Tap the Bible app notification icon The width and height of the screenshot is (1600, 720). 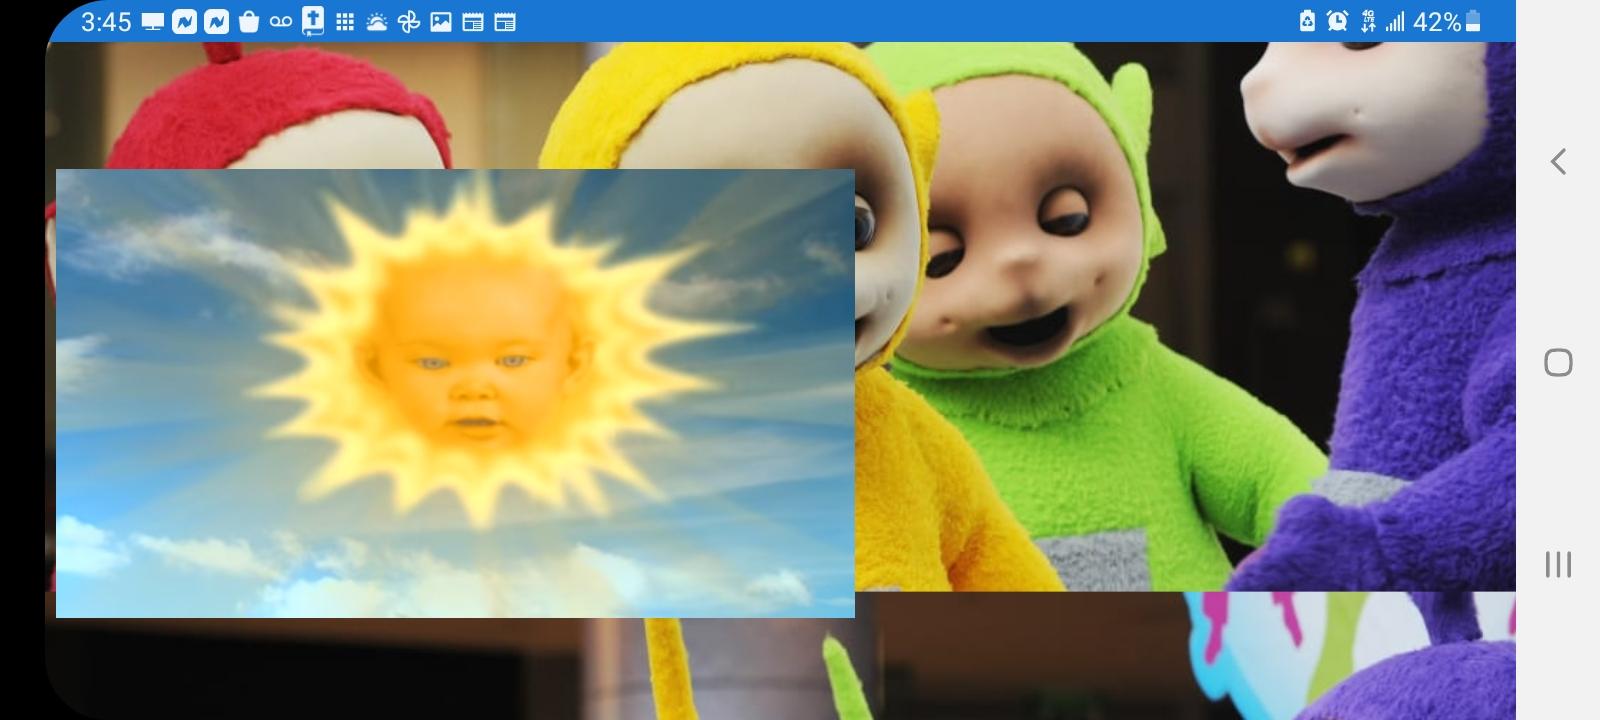[313, 20]
